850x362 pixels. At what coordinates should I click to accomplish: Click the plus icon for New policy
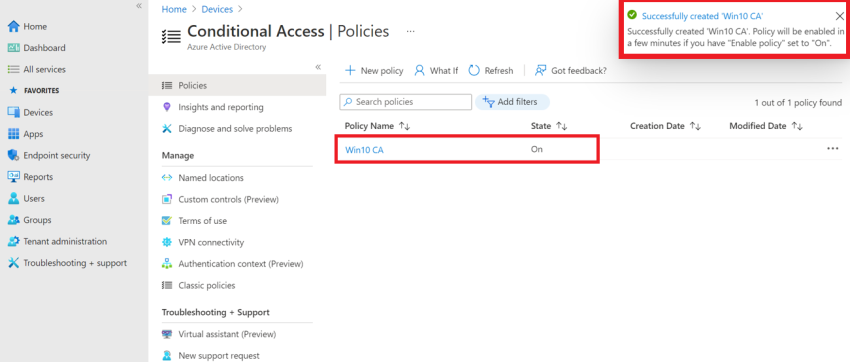pyautogui.click(x=350, y=70)
